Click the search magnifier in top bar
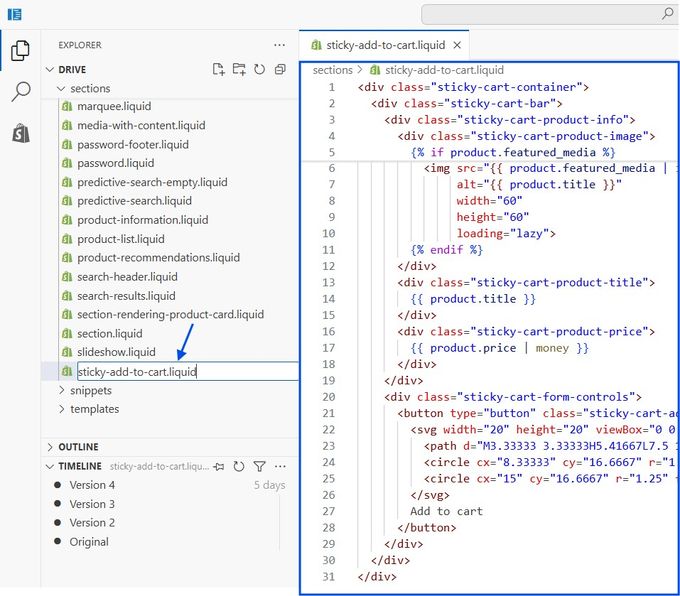 point(667,14)
